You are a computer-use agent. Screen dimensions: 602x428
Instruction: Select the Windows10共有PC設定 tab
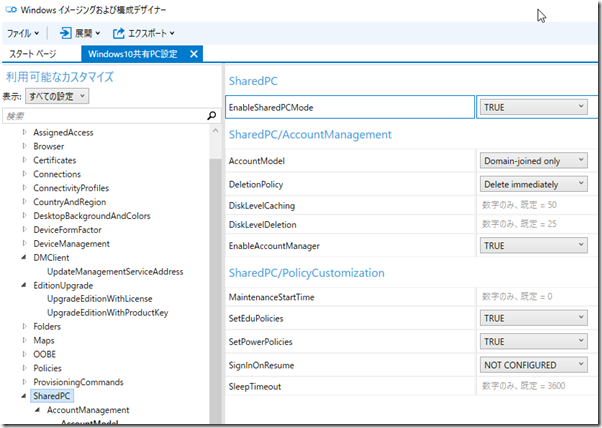(x=132, y=54)
